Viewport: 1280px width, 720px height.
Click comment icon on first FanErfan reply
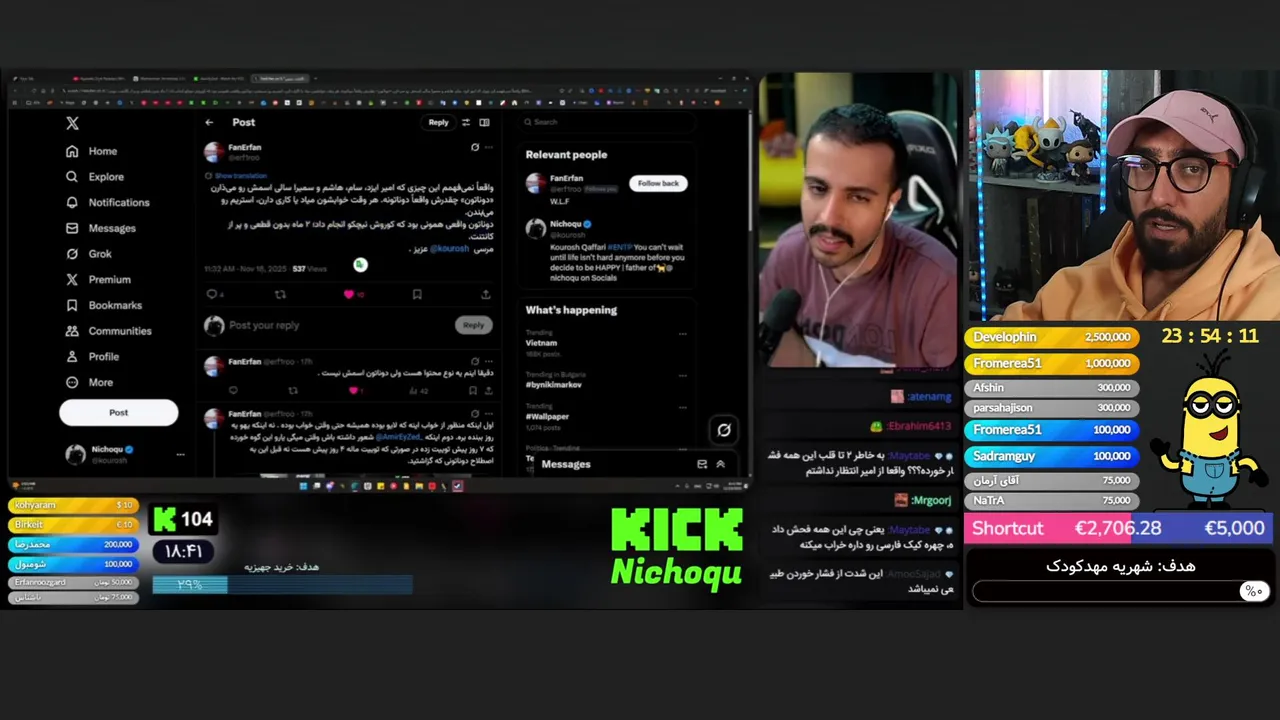click(x=233, y=390)
